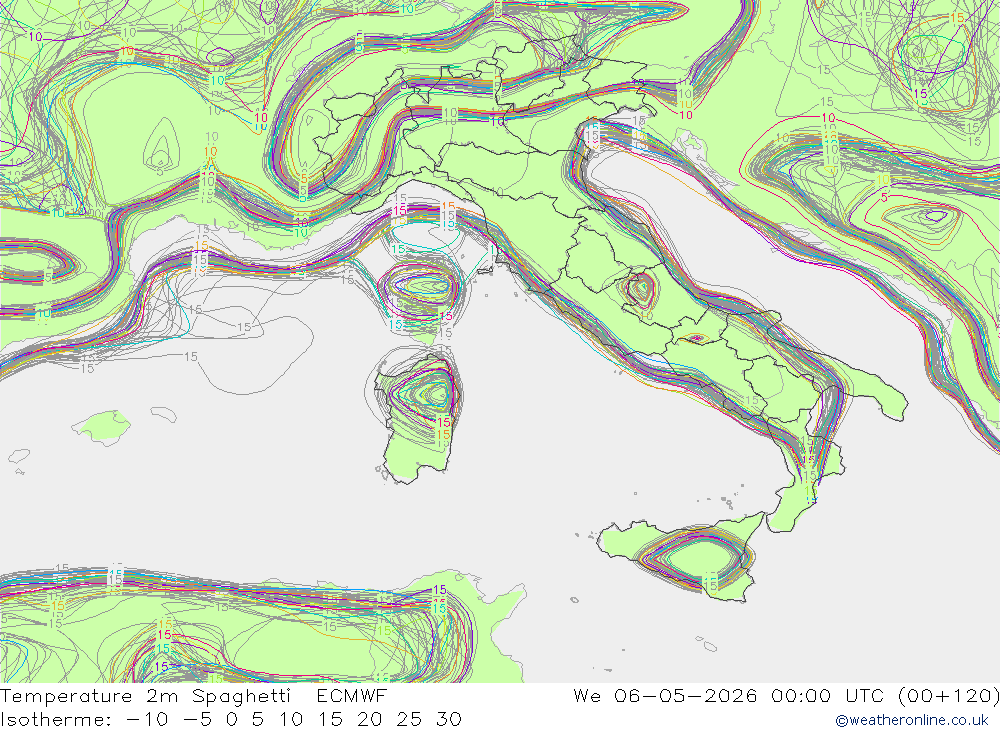Click the weatheronline.co.uk copyright link
This screenshot has width=1000, height=733.
911,720
